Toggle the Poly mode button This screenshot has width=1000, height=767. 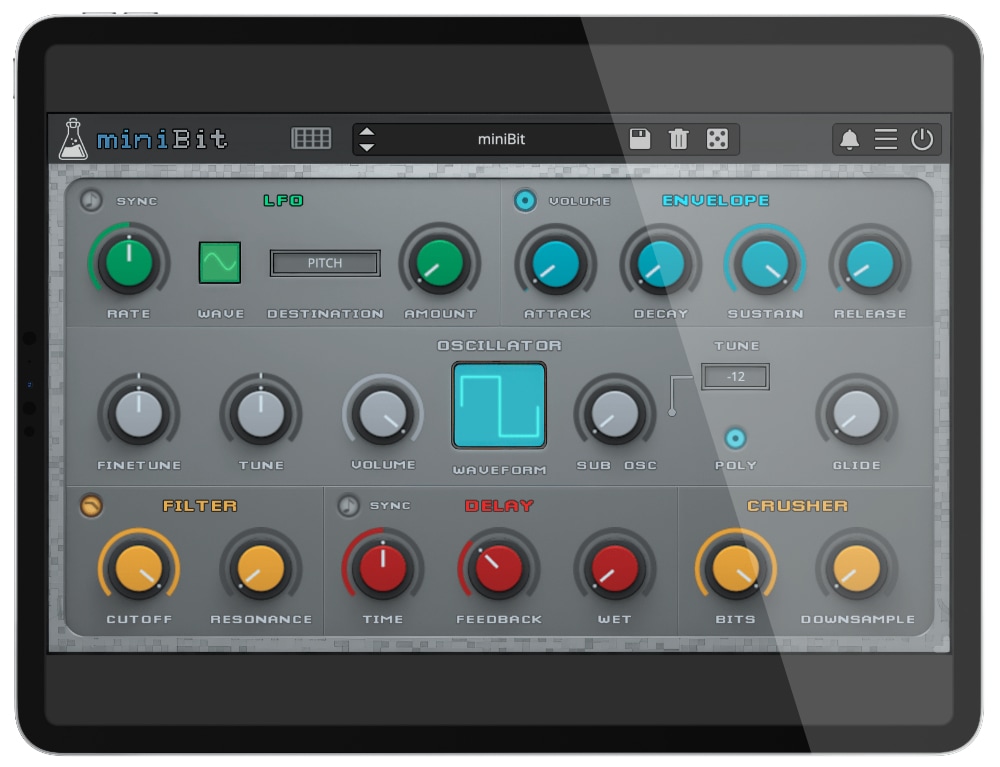[735, 439]
